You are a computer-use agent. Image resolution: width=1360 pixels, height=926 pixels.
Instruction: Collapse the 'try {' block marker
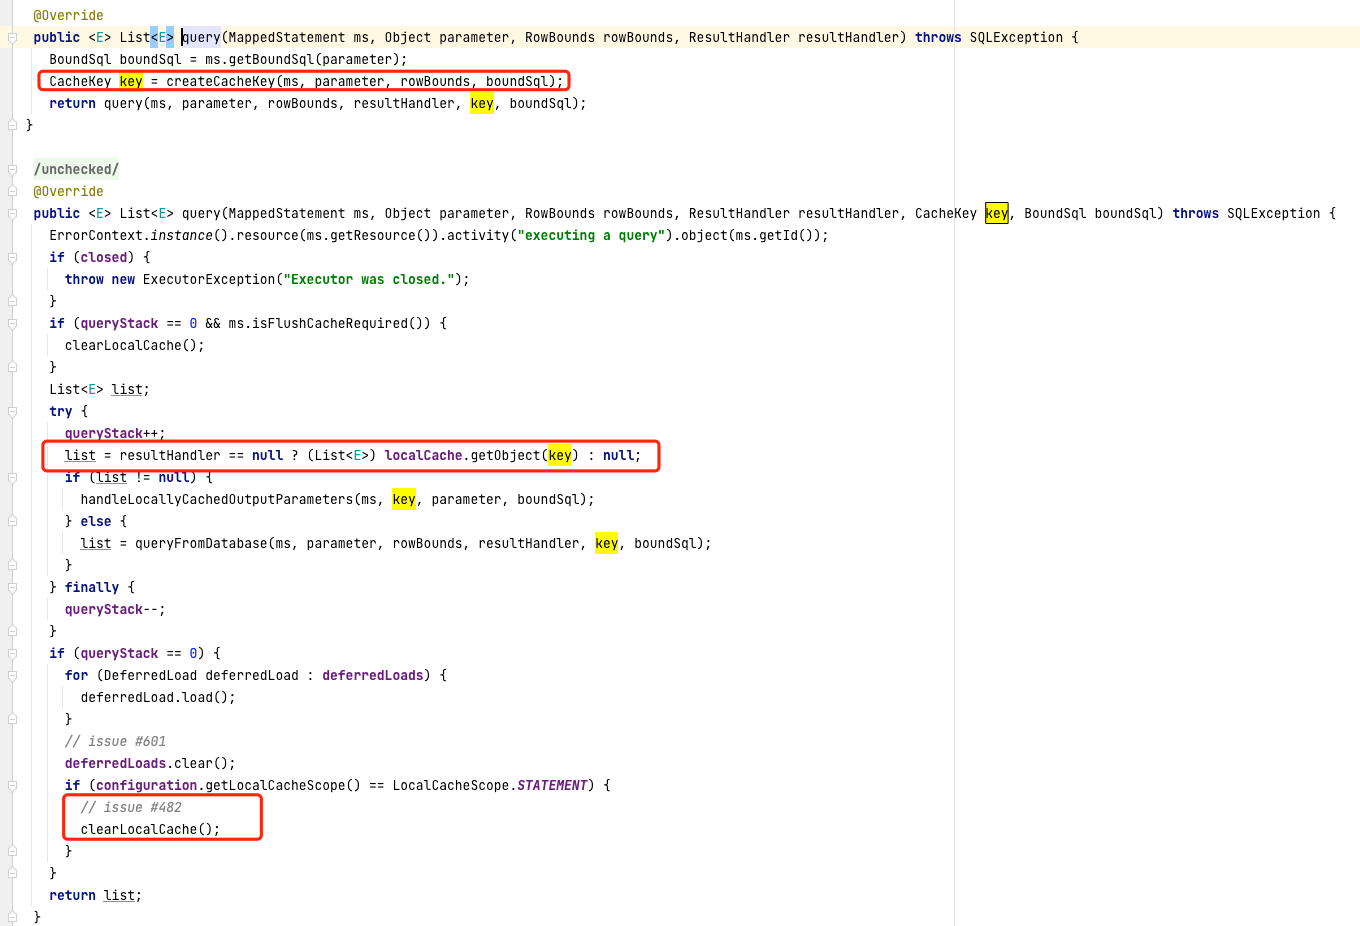pyautogui.click(x=12, y=411)
